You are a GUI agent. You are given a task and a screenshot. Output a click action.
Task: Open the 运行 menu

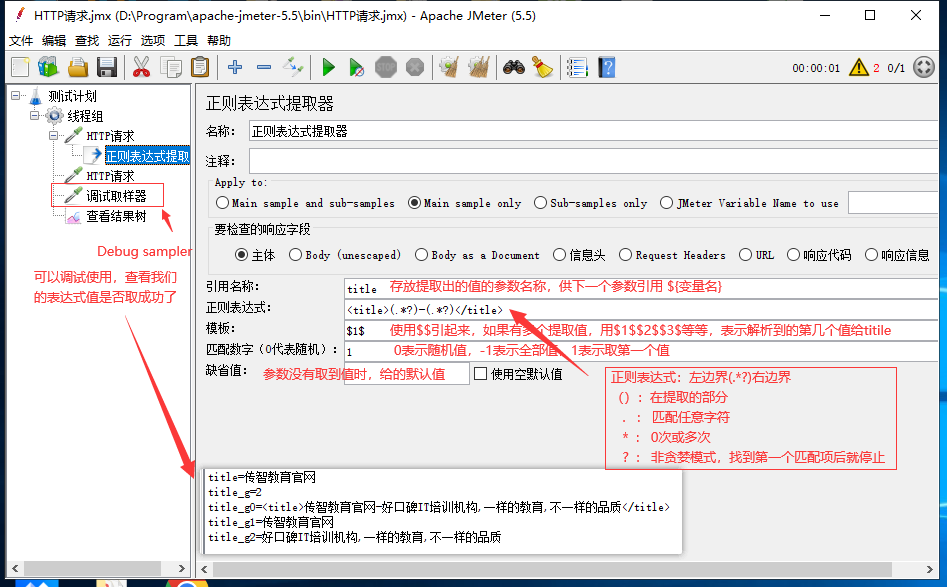[120, 41]
